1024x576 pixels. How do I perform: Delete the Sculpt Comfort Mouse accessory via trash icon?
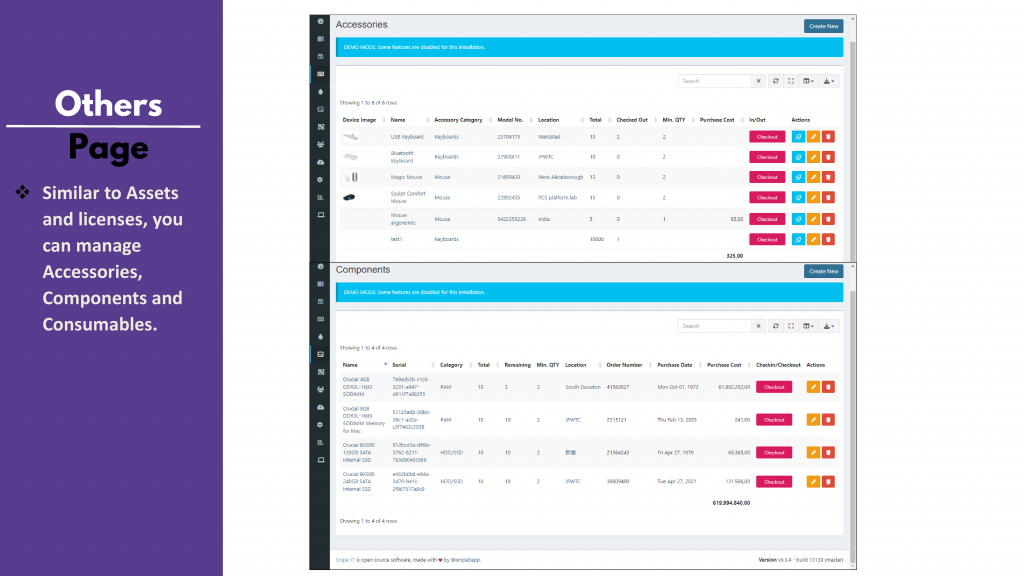coord(828,198)
